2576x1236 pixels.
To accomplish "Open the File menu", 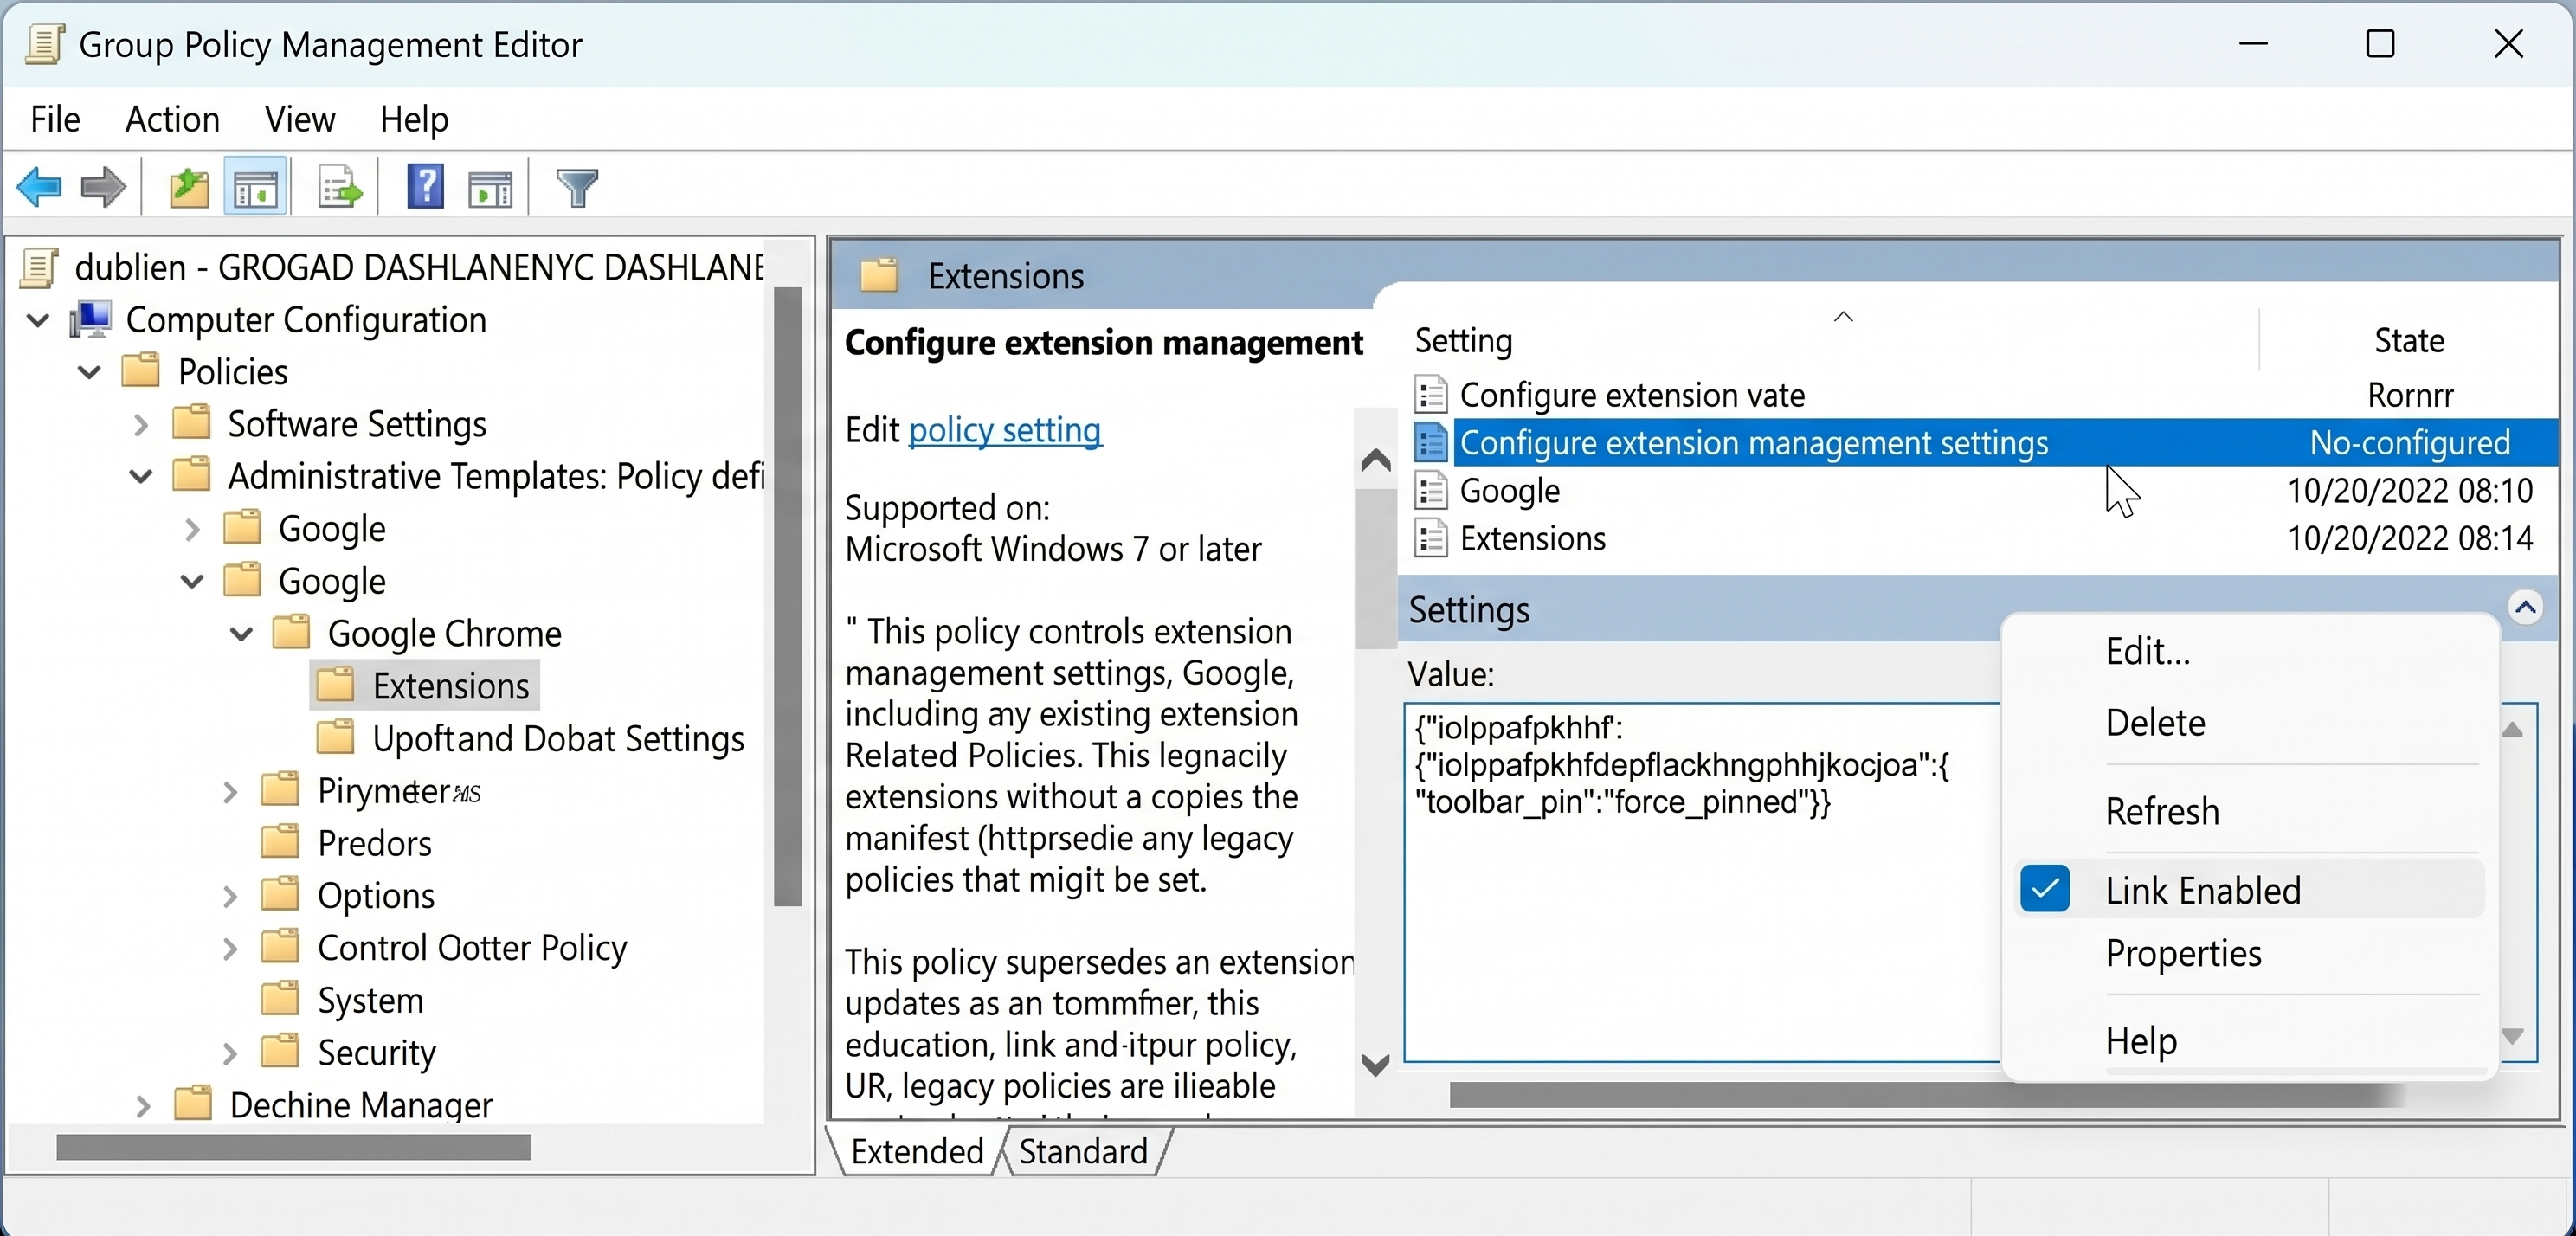I will pyautogui.click(x=55, y=119).
